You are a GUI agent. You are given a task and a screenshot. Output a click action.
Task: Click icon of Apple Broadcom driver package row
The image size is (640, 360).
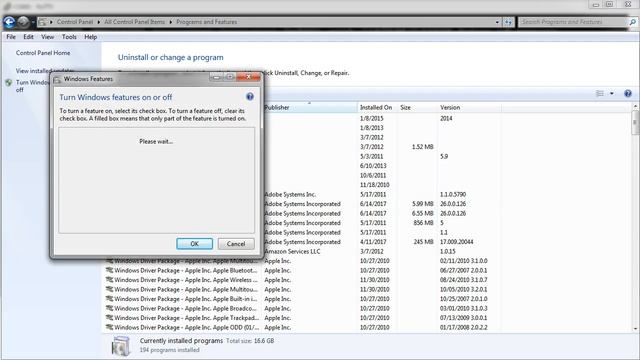(109, 309)
